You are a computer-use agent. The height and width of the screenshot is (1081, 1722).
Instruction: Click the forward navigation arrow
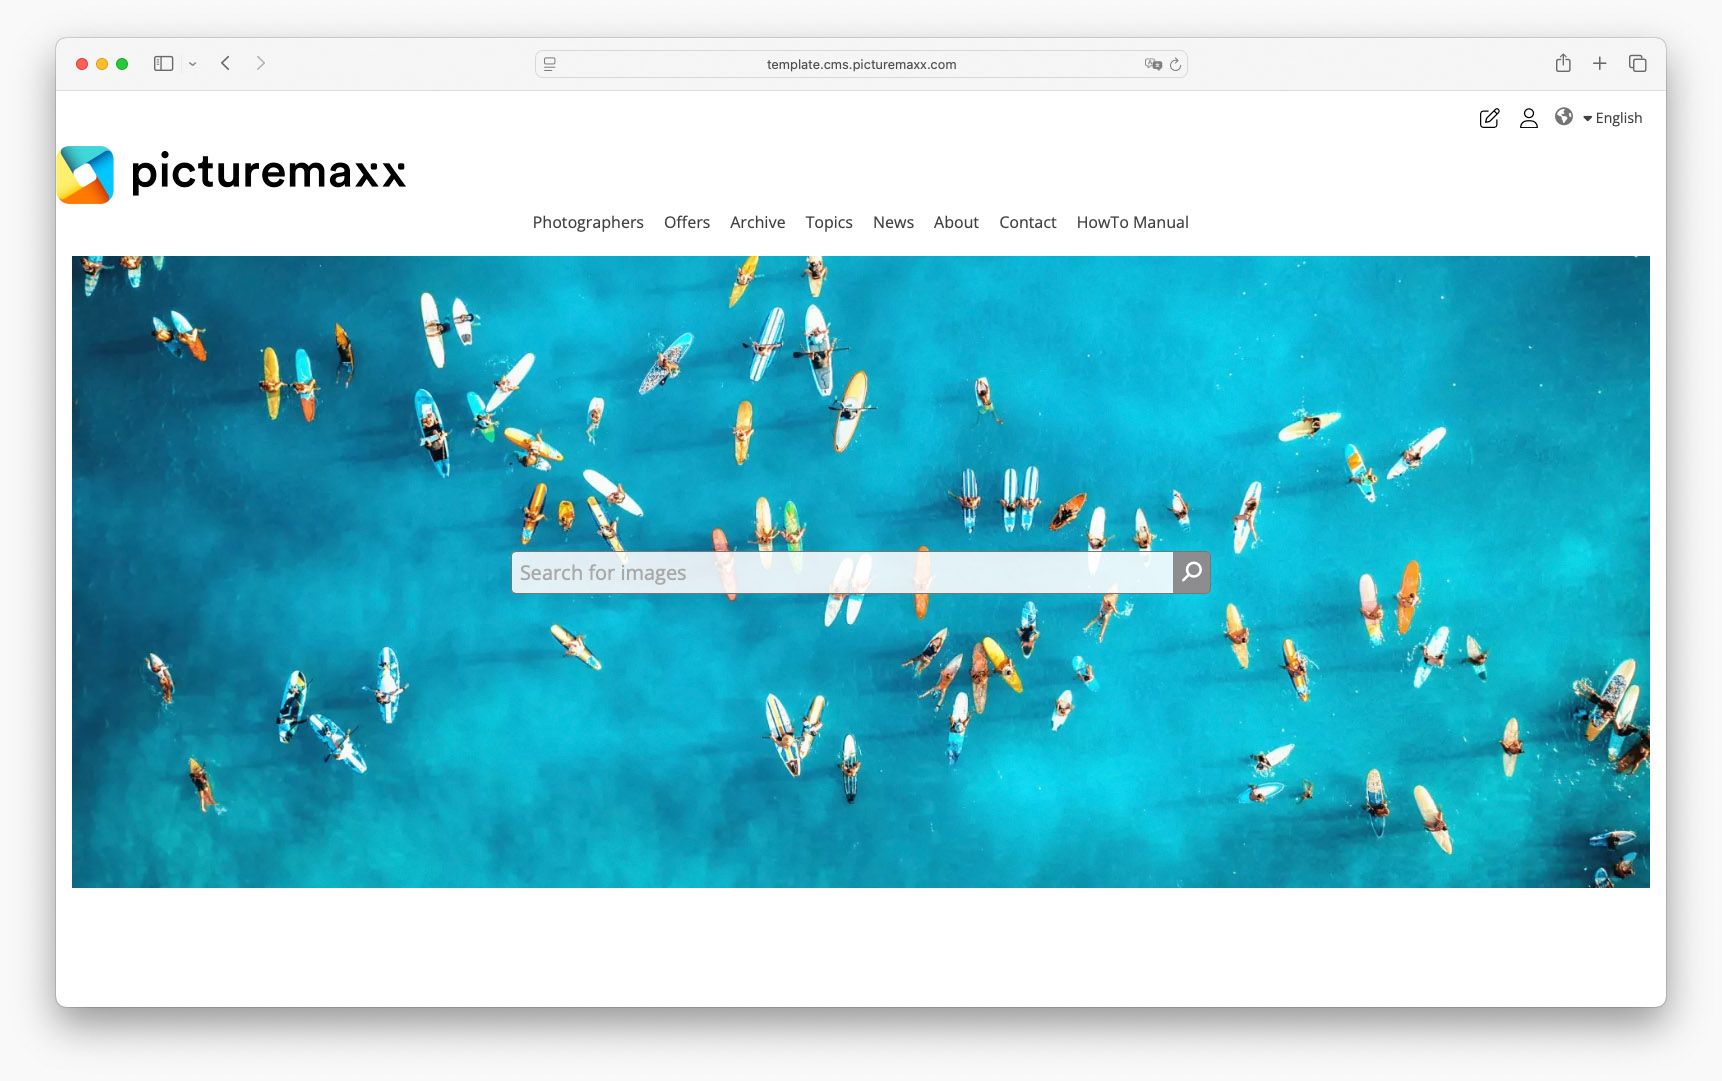(260, 63)
